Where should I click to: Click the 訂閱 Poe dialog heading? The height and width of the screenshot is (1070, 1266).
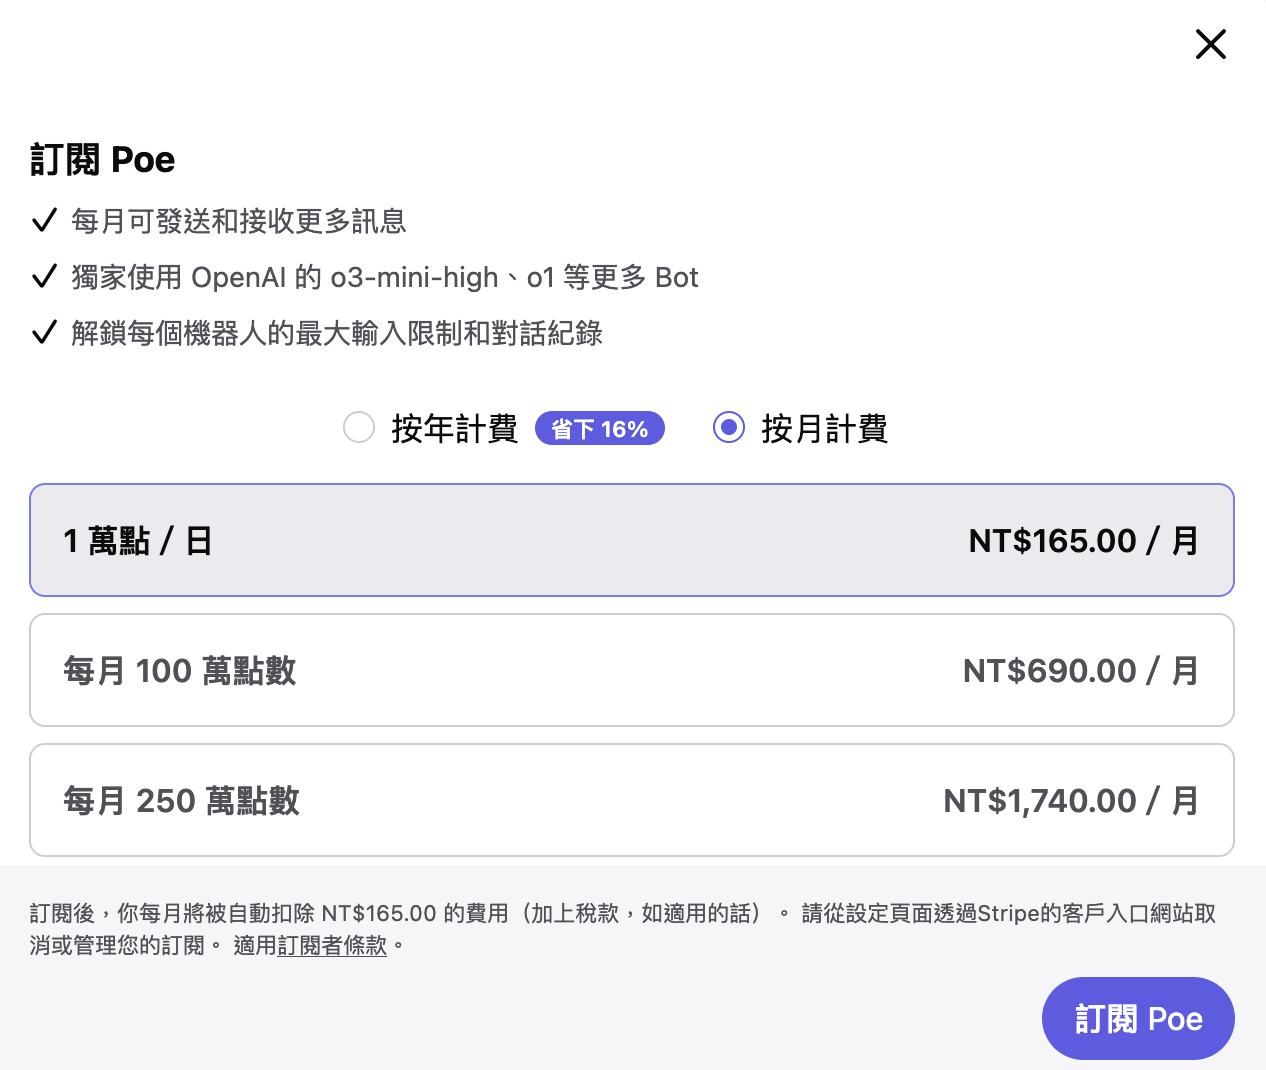pyautogui.click(x=103, y=160)
